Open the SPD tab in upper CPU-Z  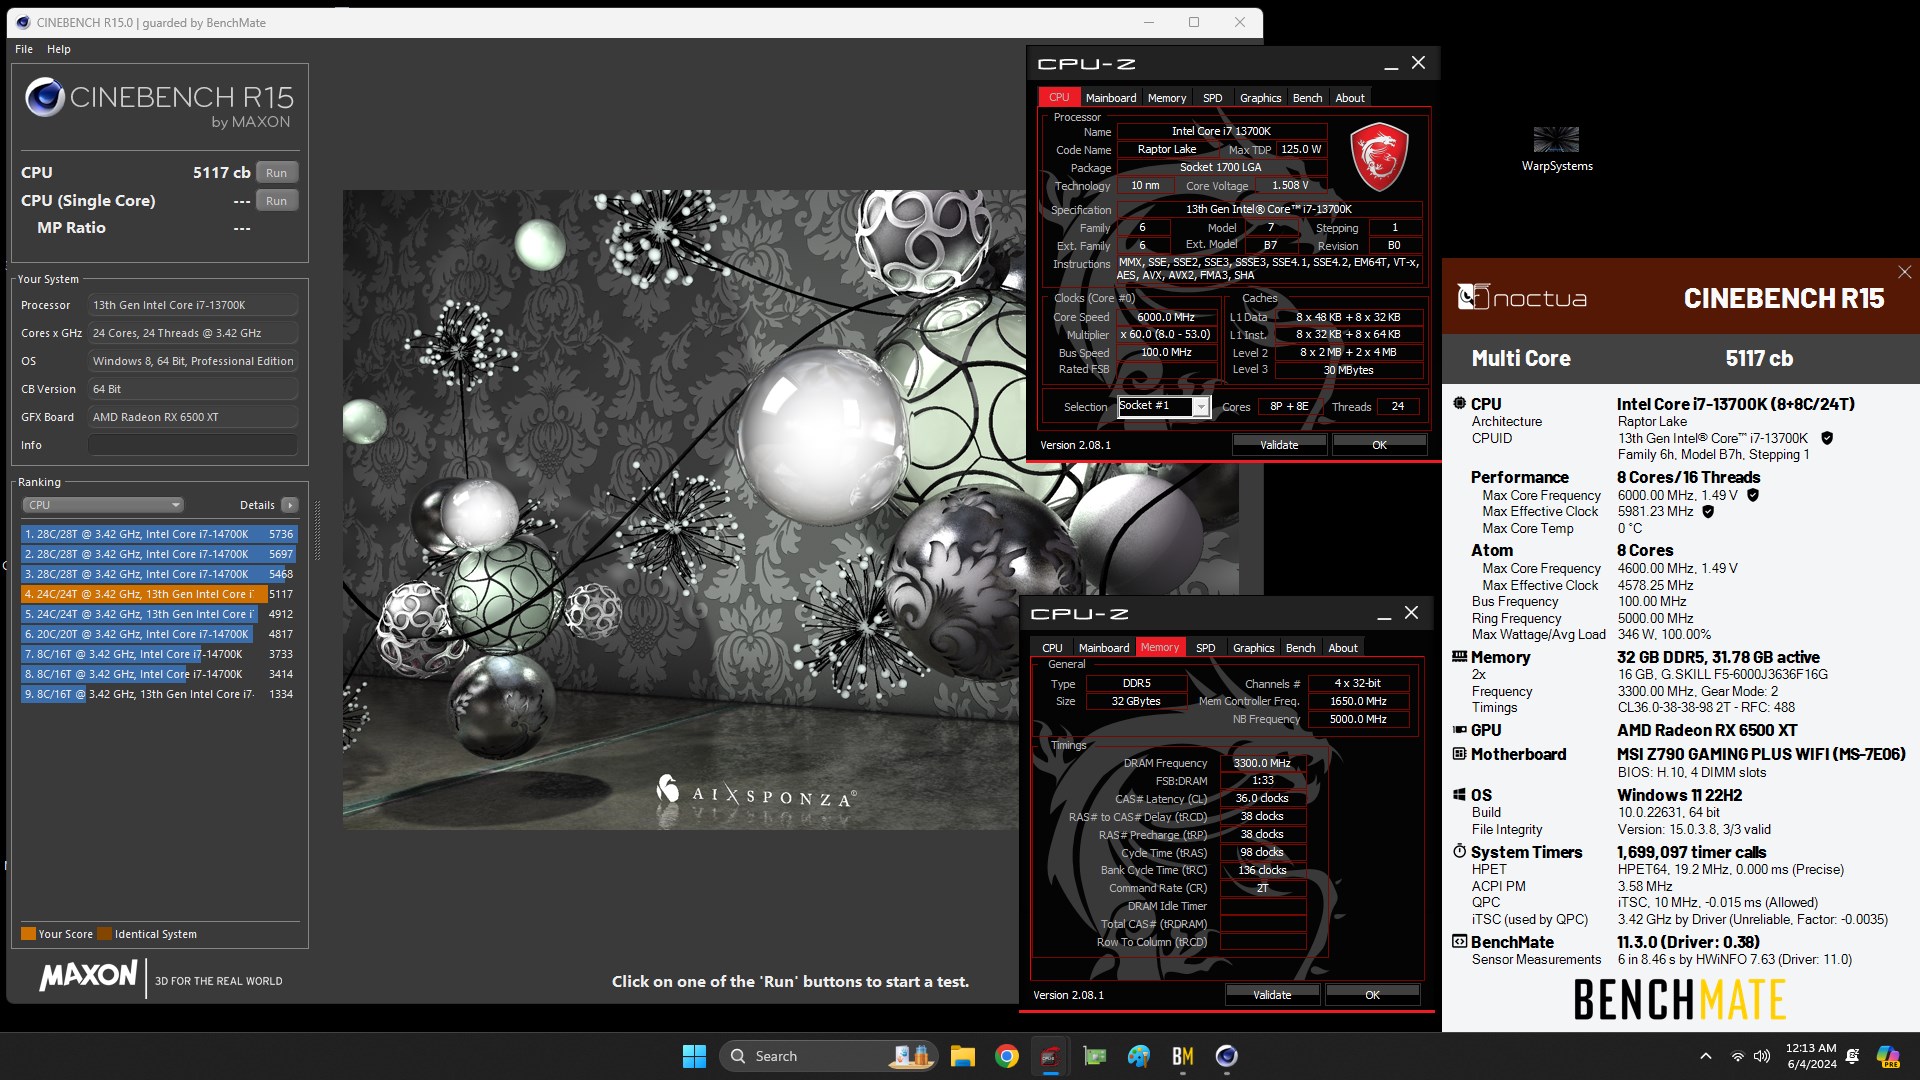tap(1212, 98)
